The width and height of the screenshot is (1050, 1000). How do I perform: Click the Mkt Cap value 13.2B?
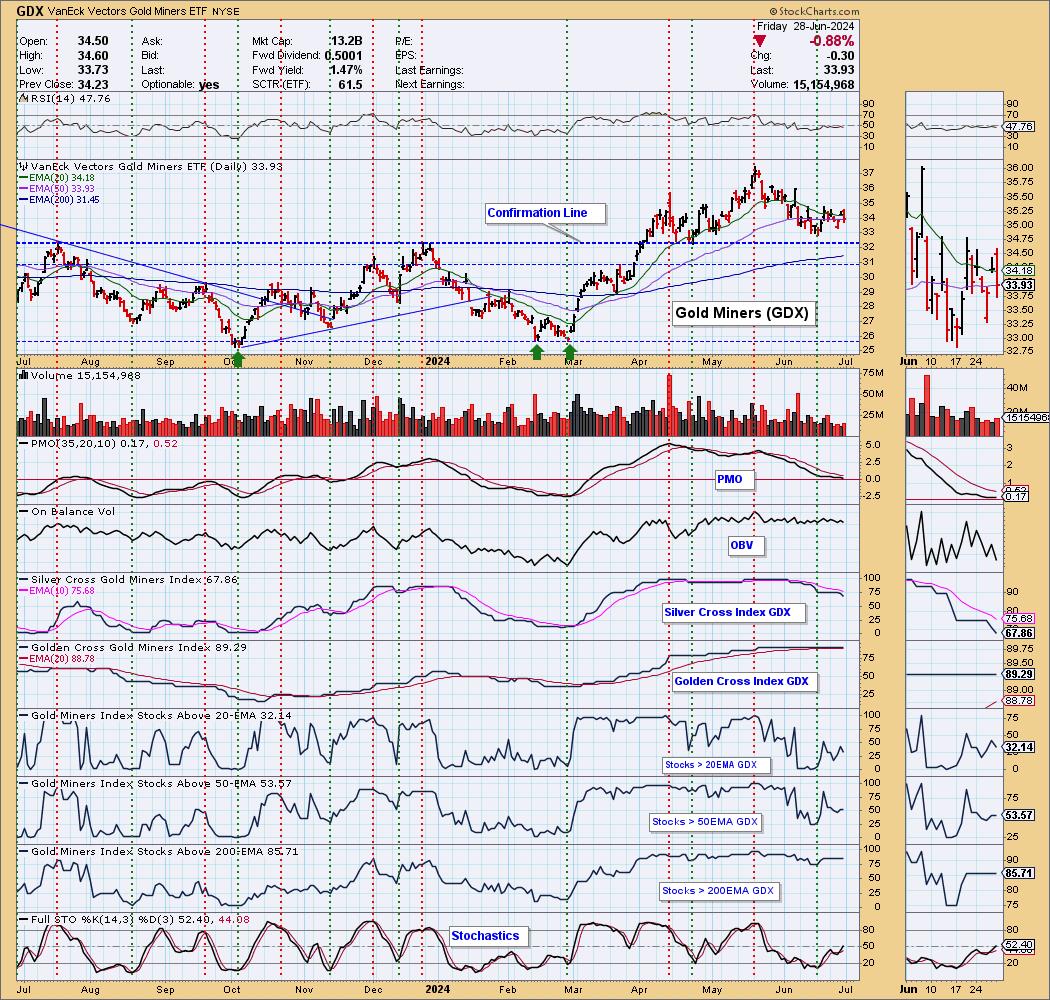(346, 41)
